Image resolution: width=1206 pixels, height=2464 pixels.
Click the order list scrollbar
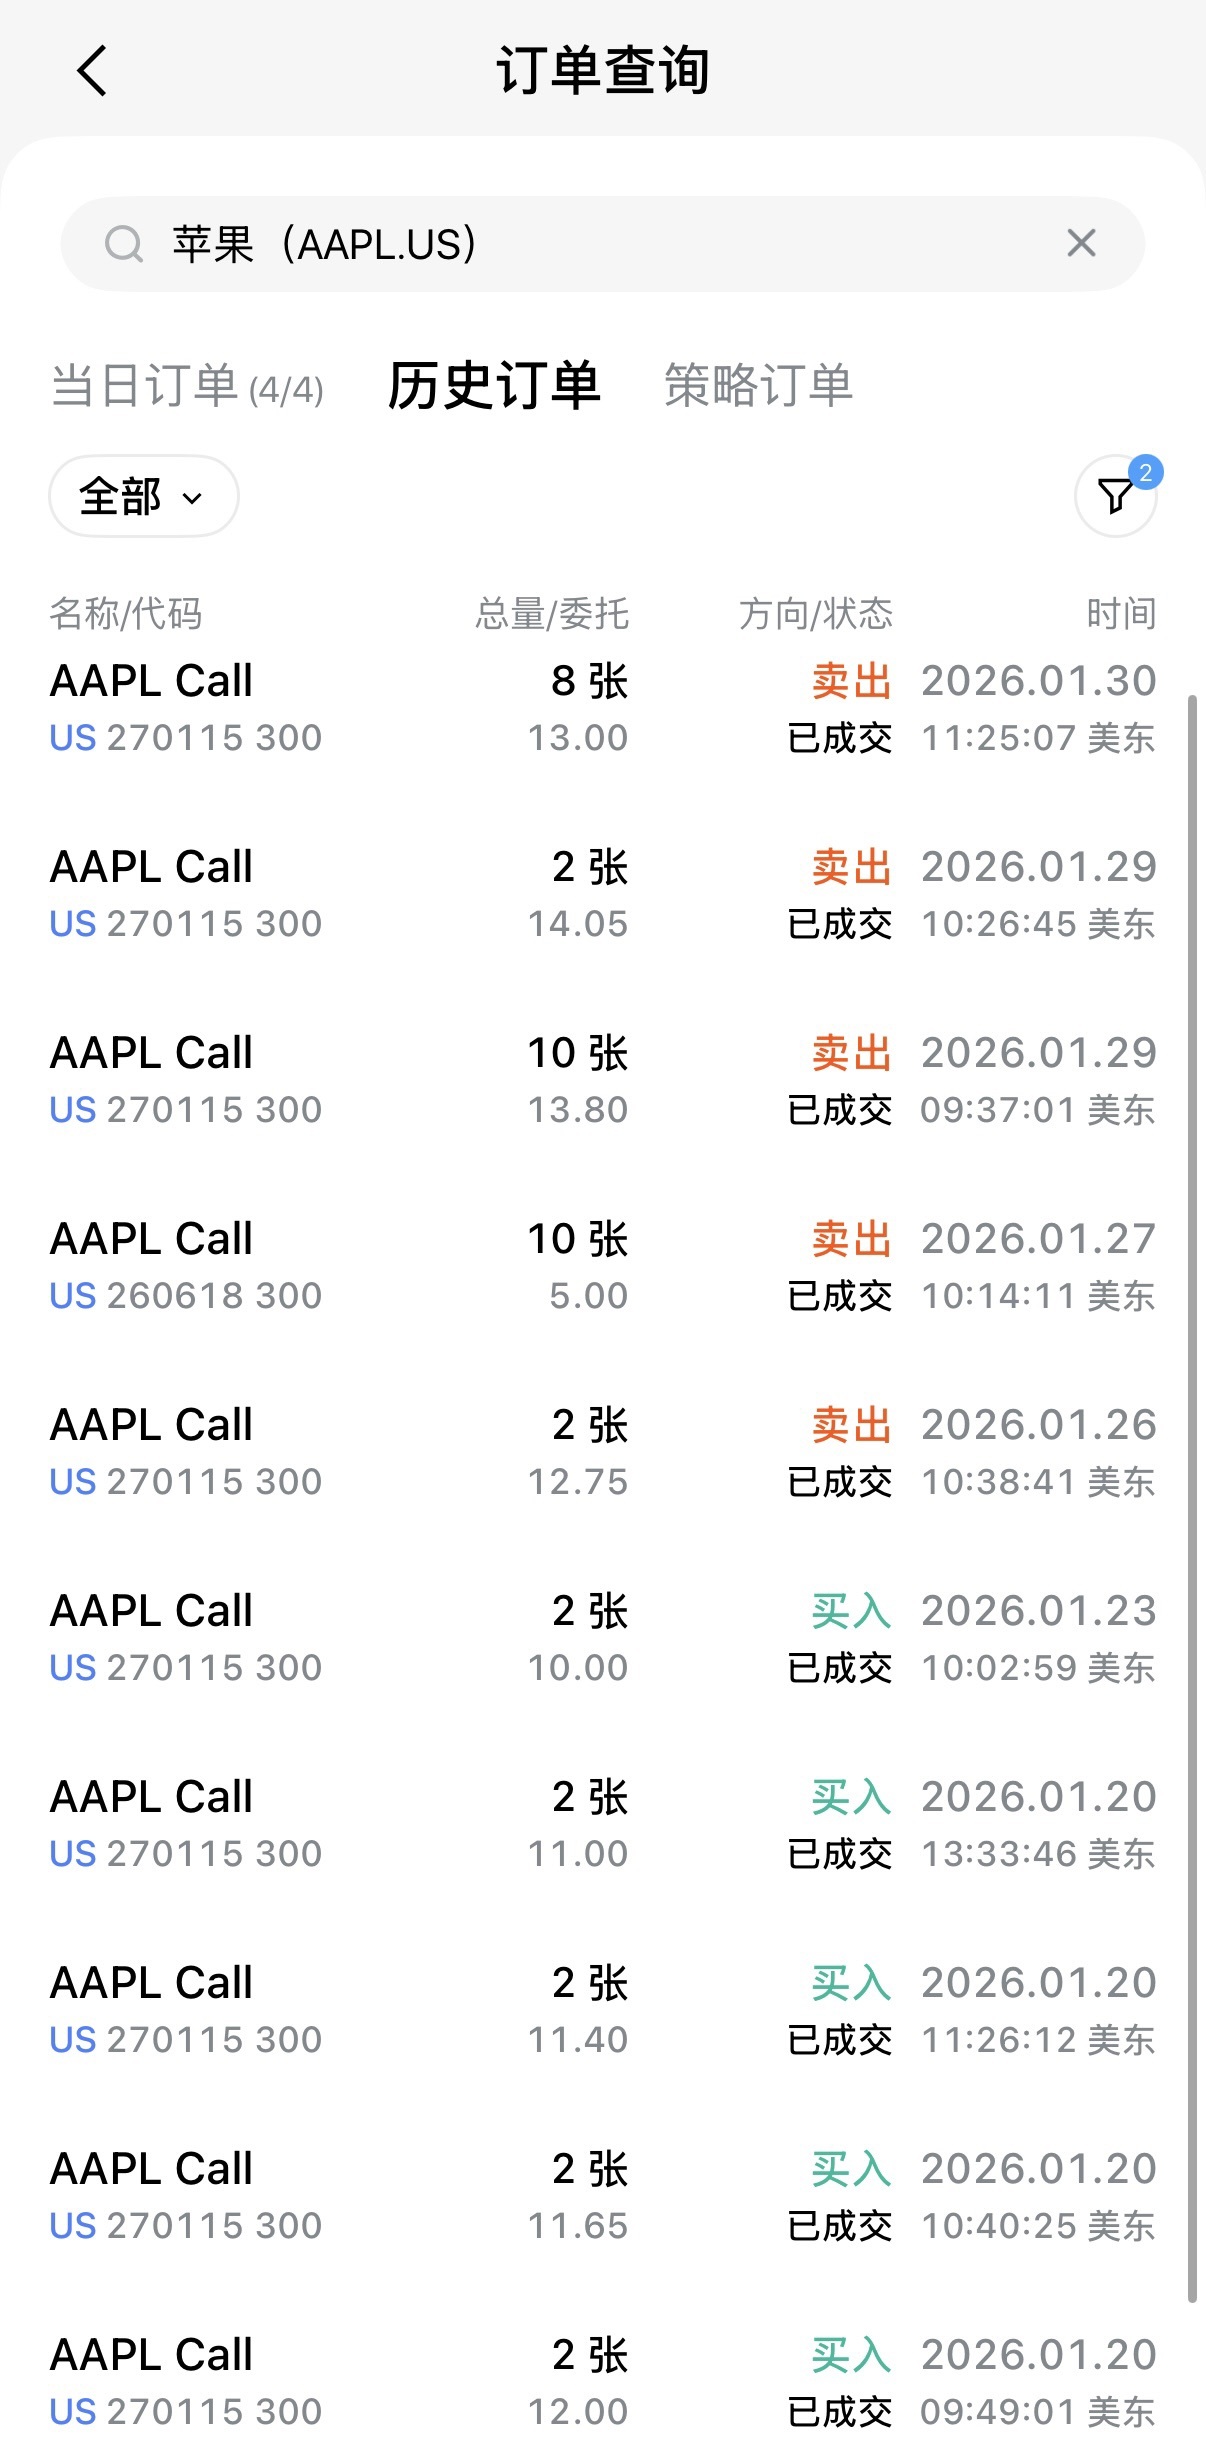[x=1192, y=1500]
